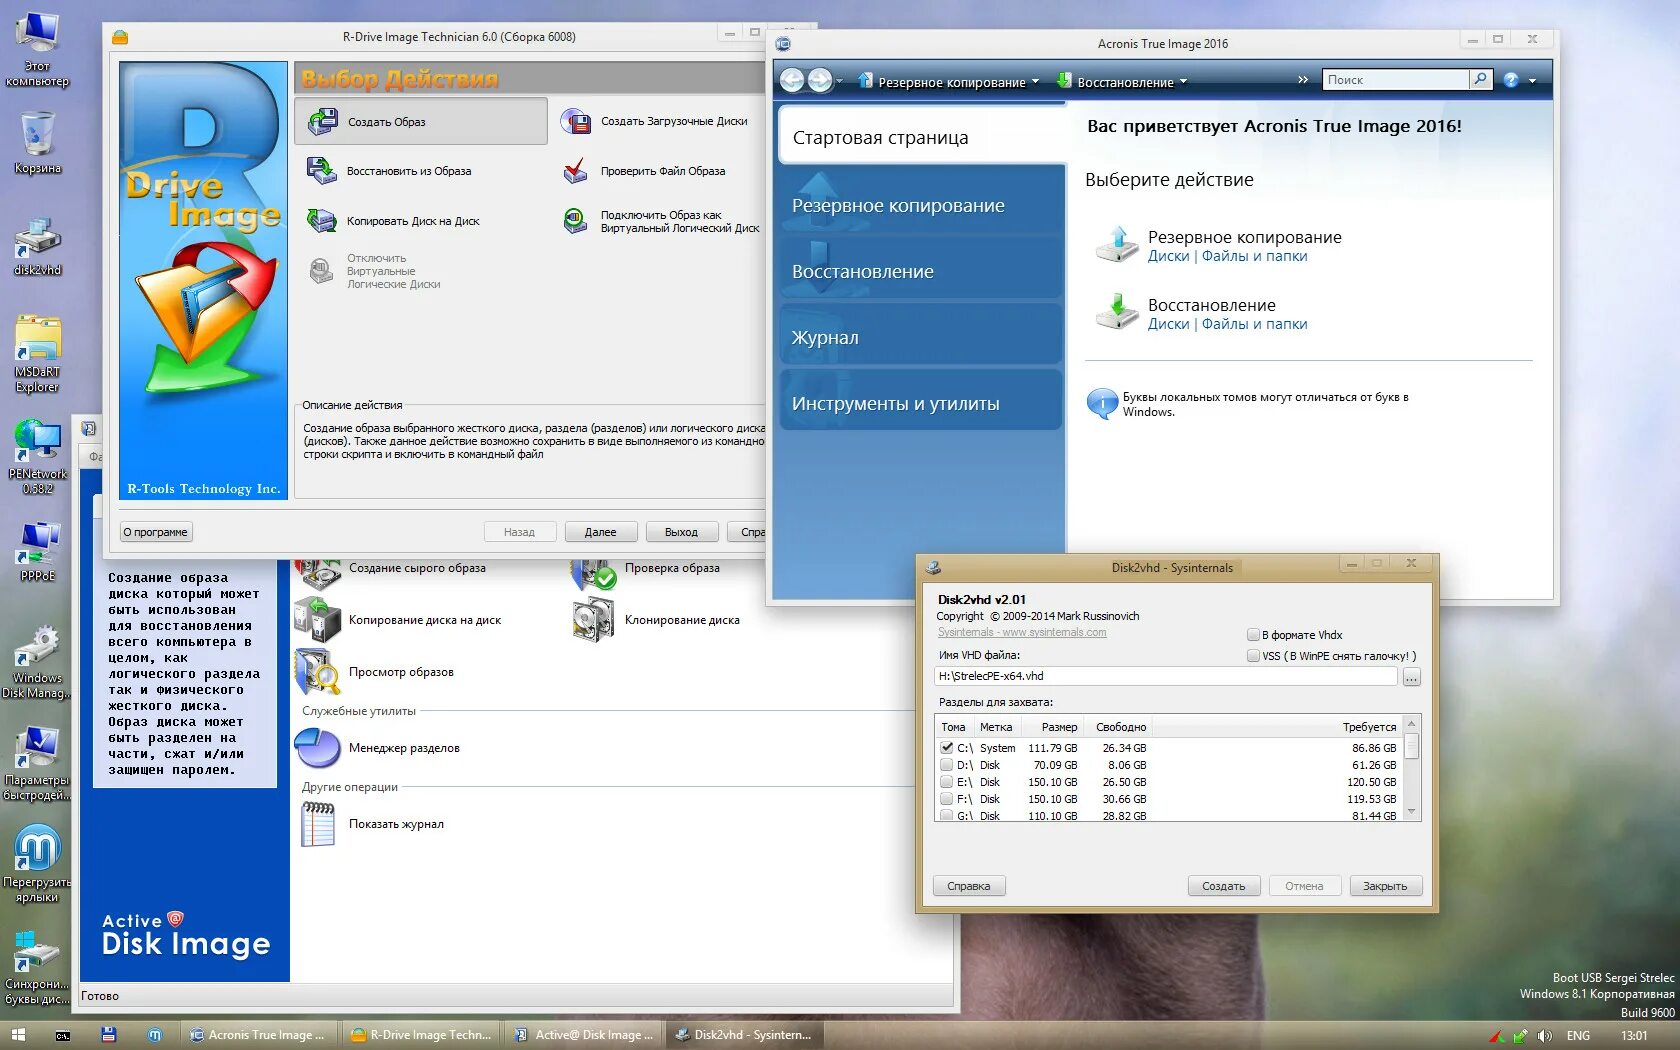Click the Restore from Image icon in R-Drive

pos(322,171)
